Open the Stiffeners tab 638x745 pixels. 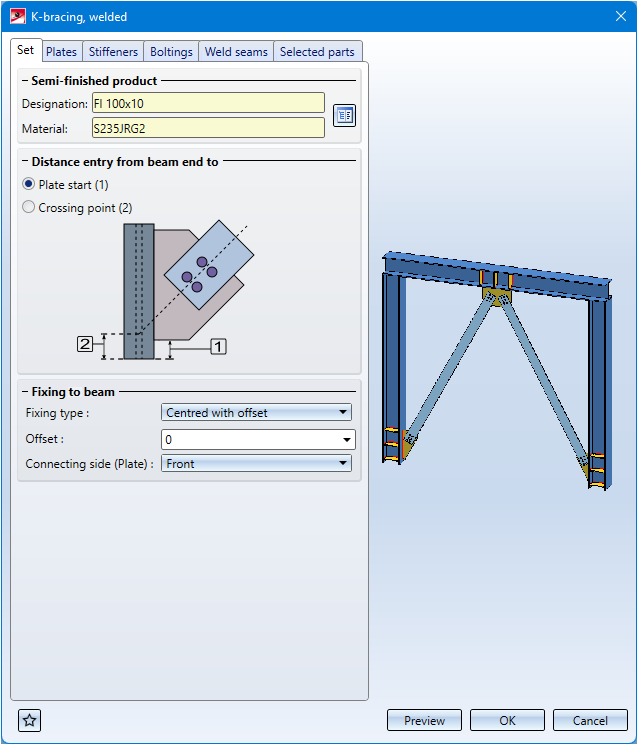[113, 51]
